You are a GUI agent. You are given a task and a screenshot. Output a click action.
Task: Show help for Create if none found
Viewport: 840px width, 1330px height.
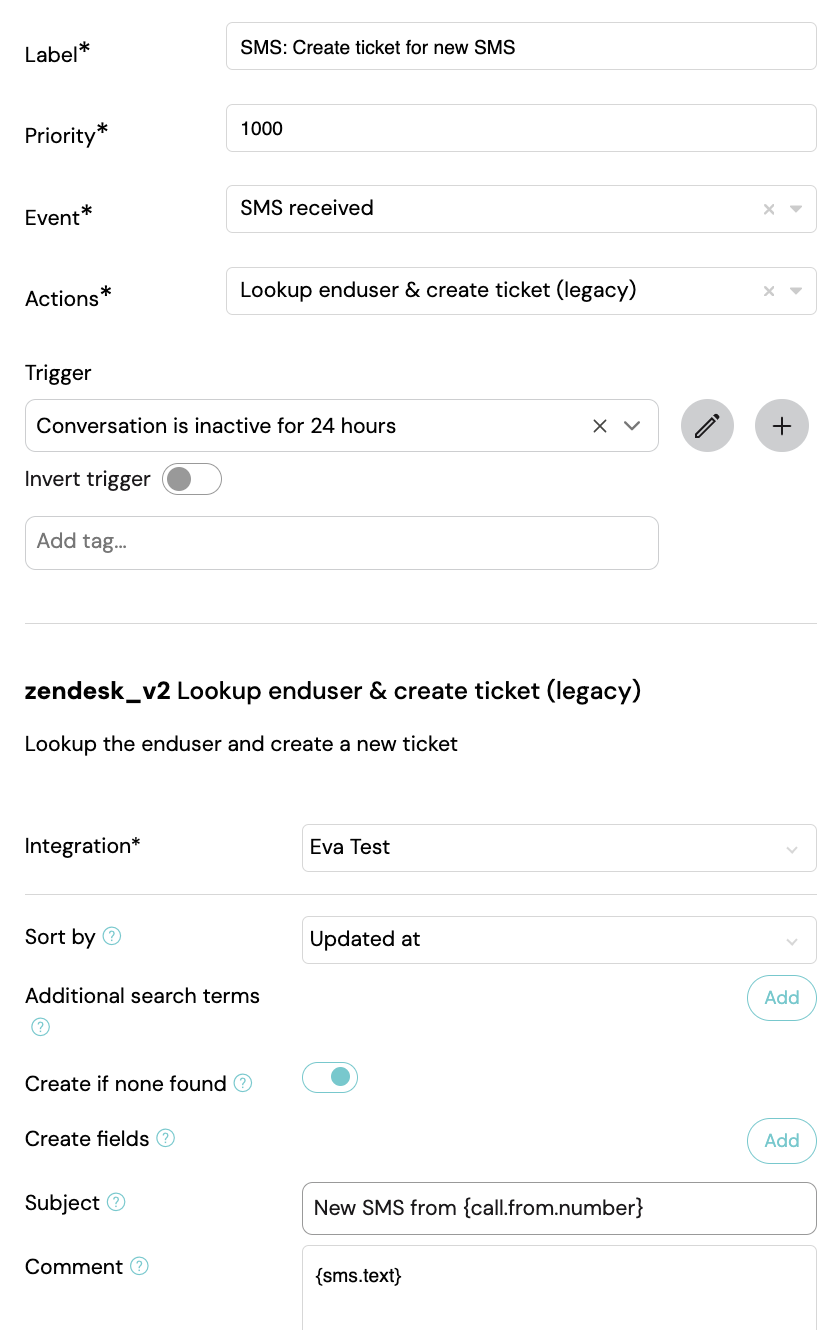click(x=243, y=1084)
